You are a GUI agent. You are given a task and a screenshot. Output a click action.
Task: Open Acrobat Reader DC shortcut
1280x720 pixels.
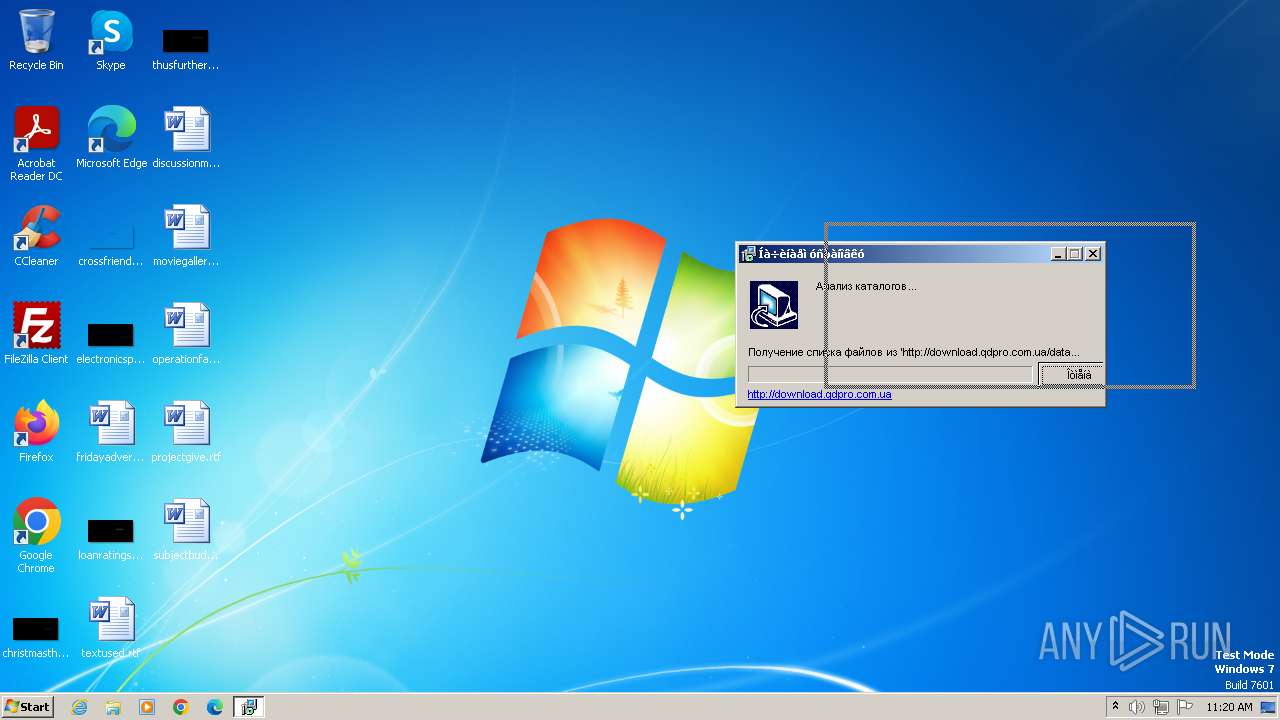click(36, 143)
